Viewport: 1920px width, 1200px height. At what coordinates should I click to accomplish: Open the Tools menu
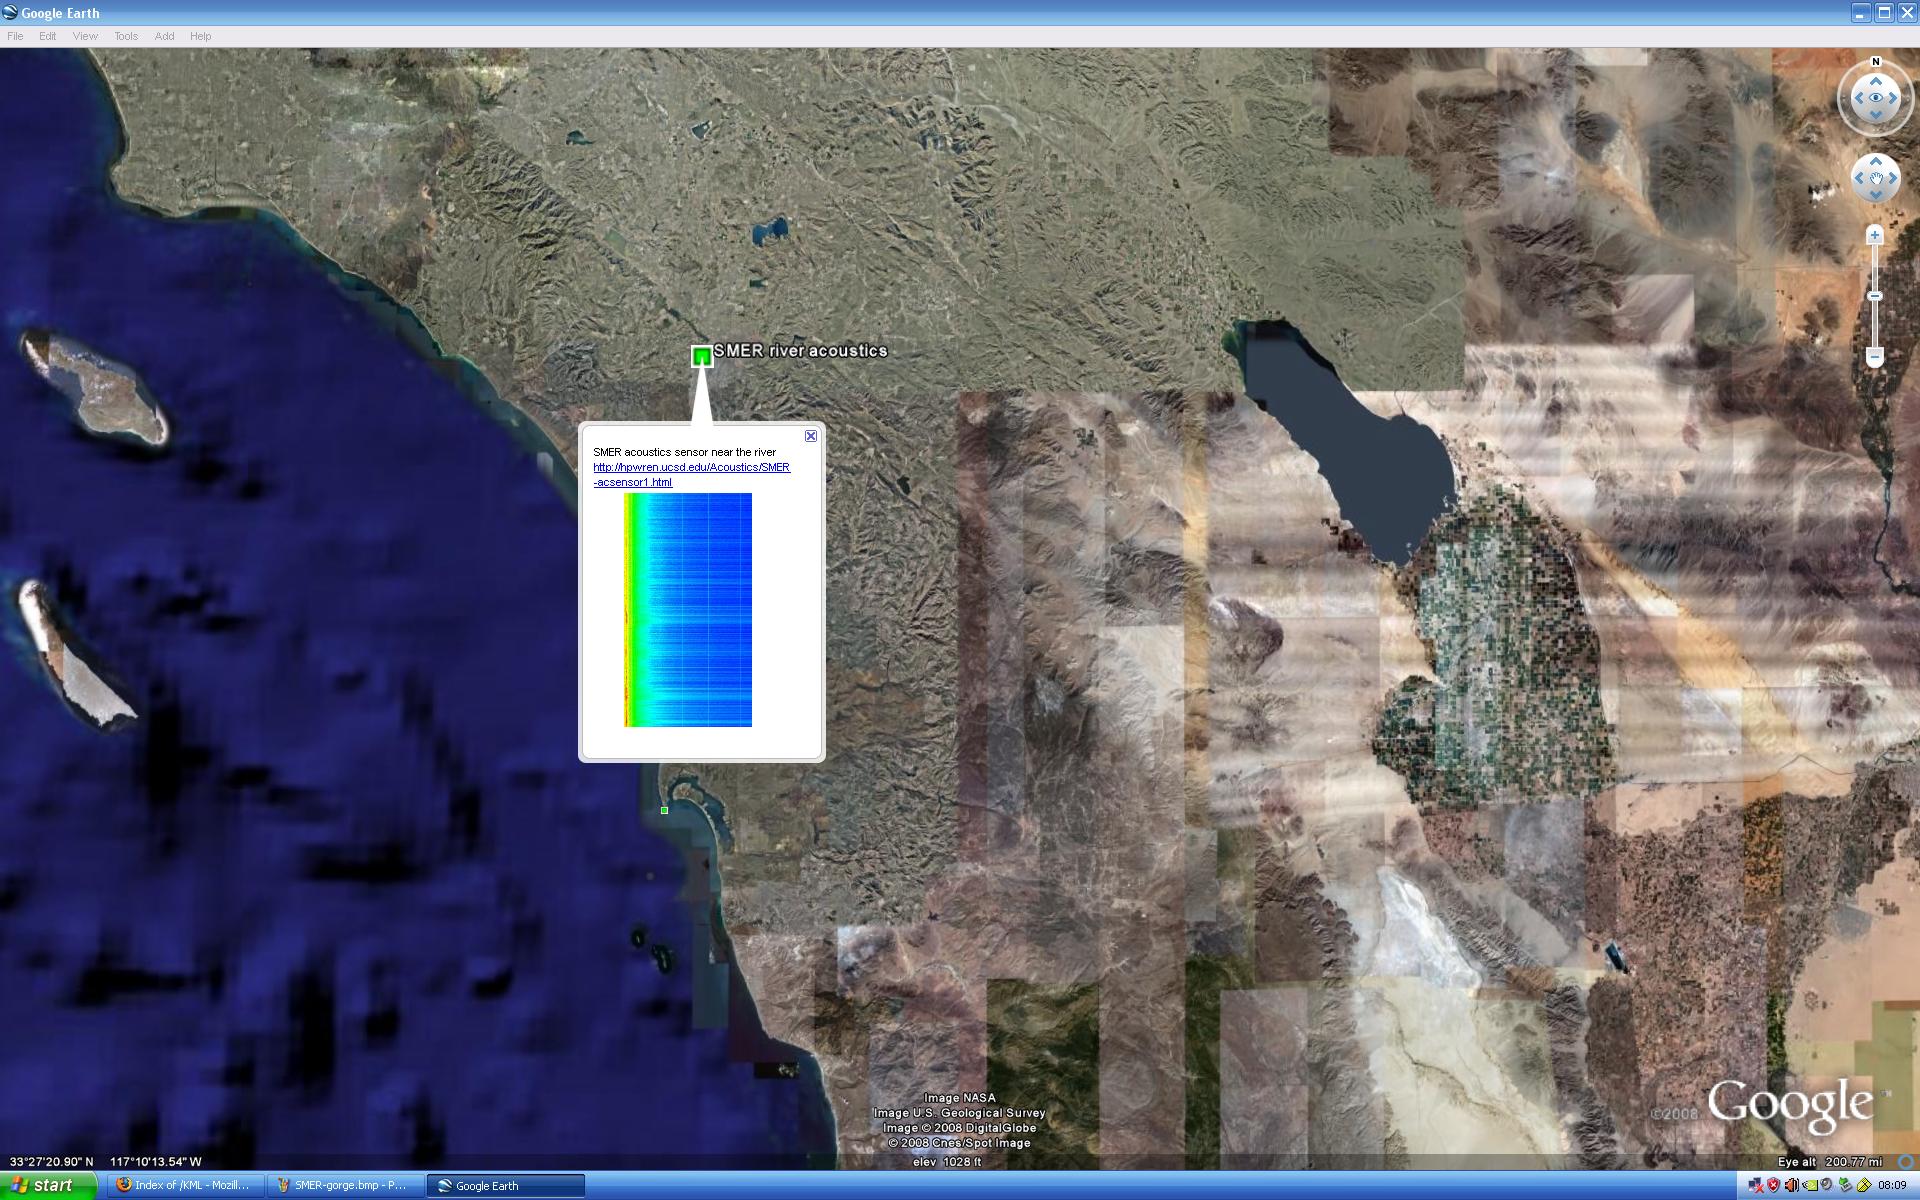click(x=126, y=36)
